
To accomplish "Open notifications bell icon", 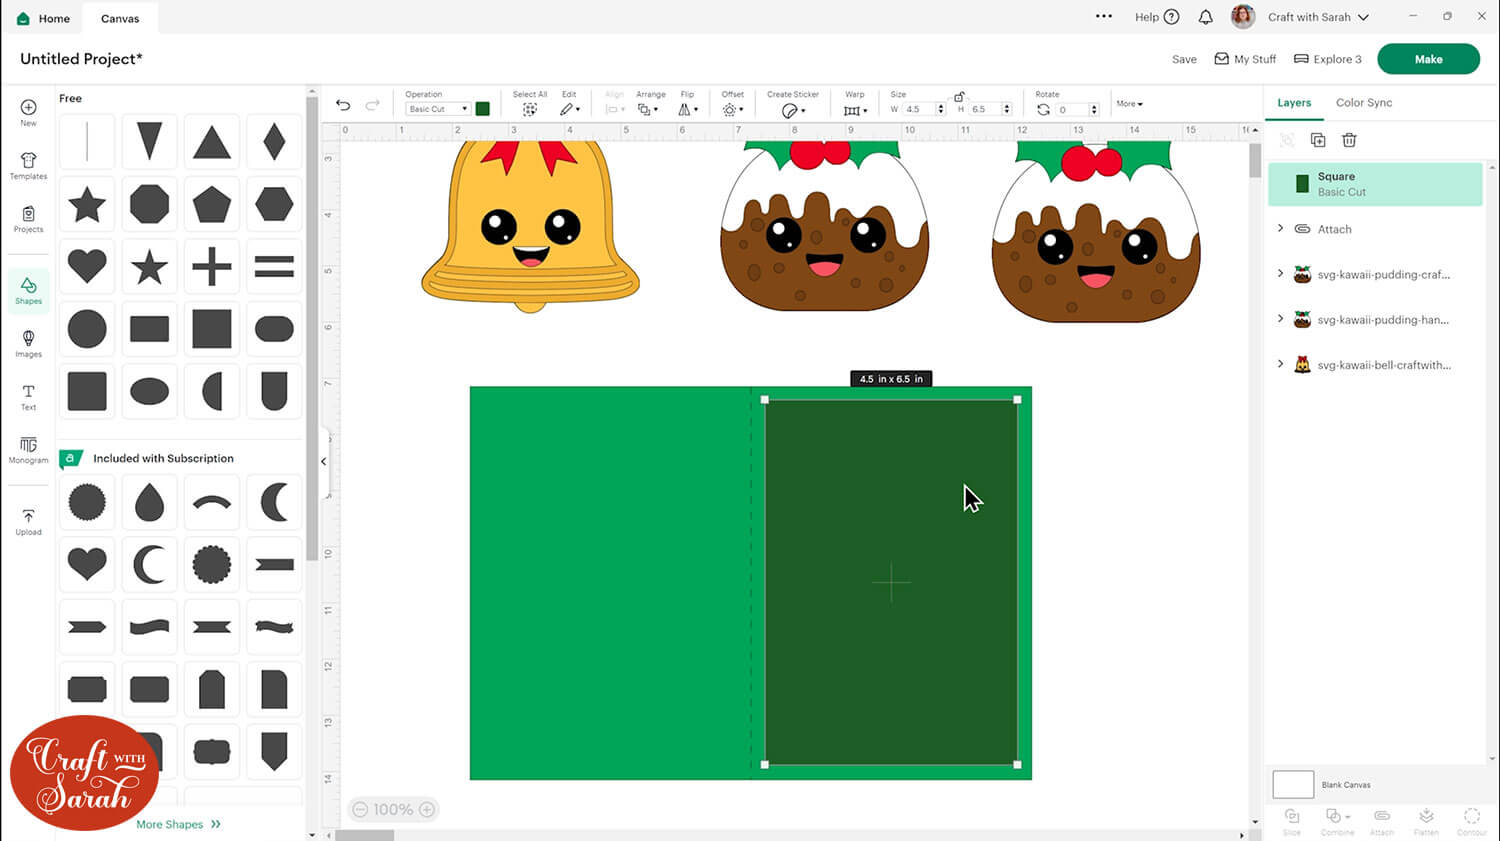I will (x=1205, y=17).
